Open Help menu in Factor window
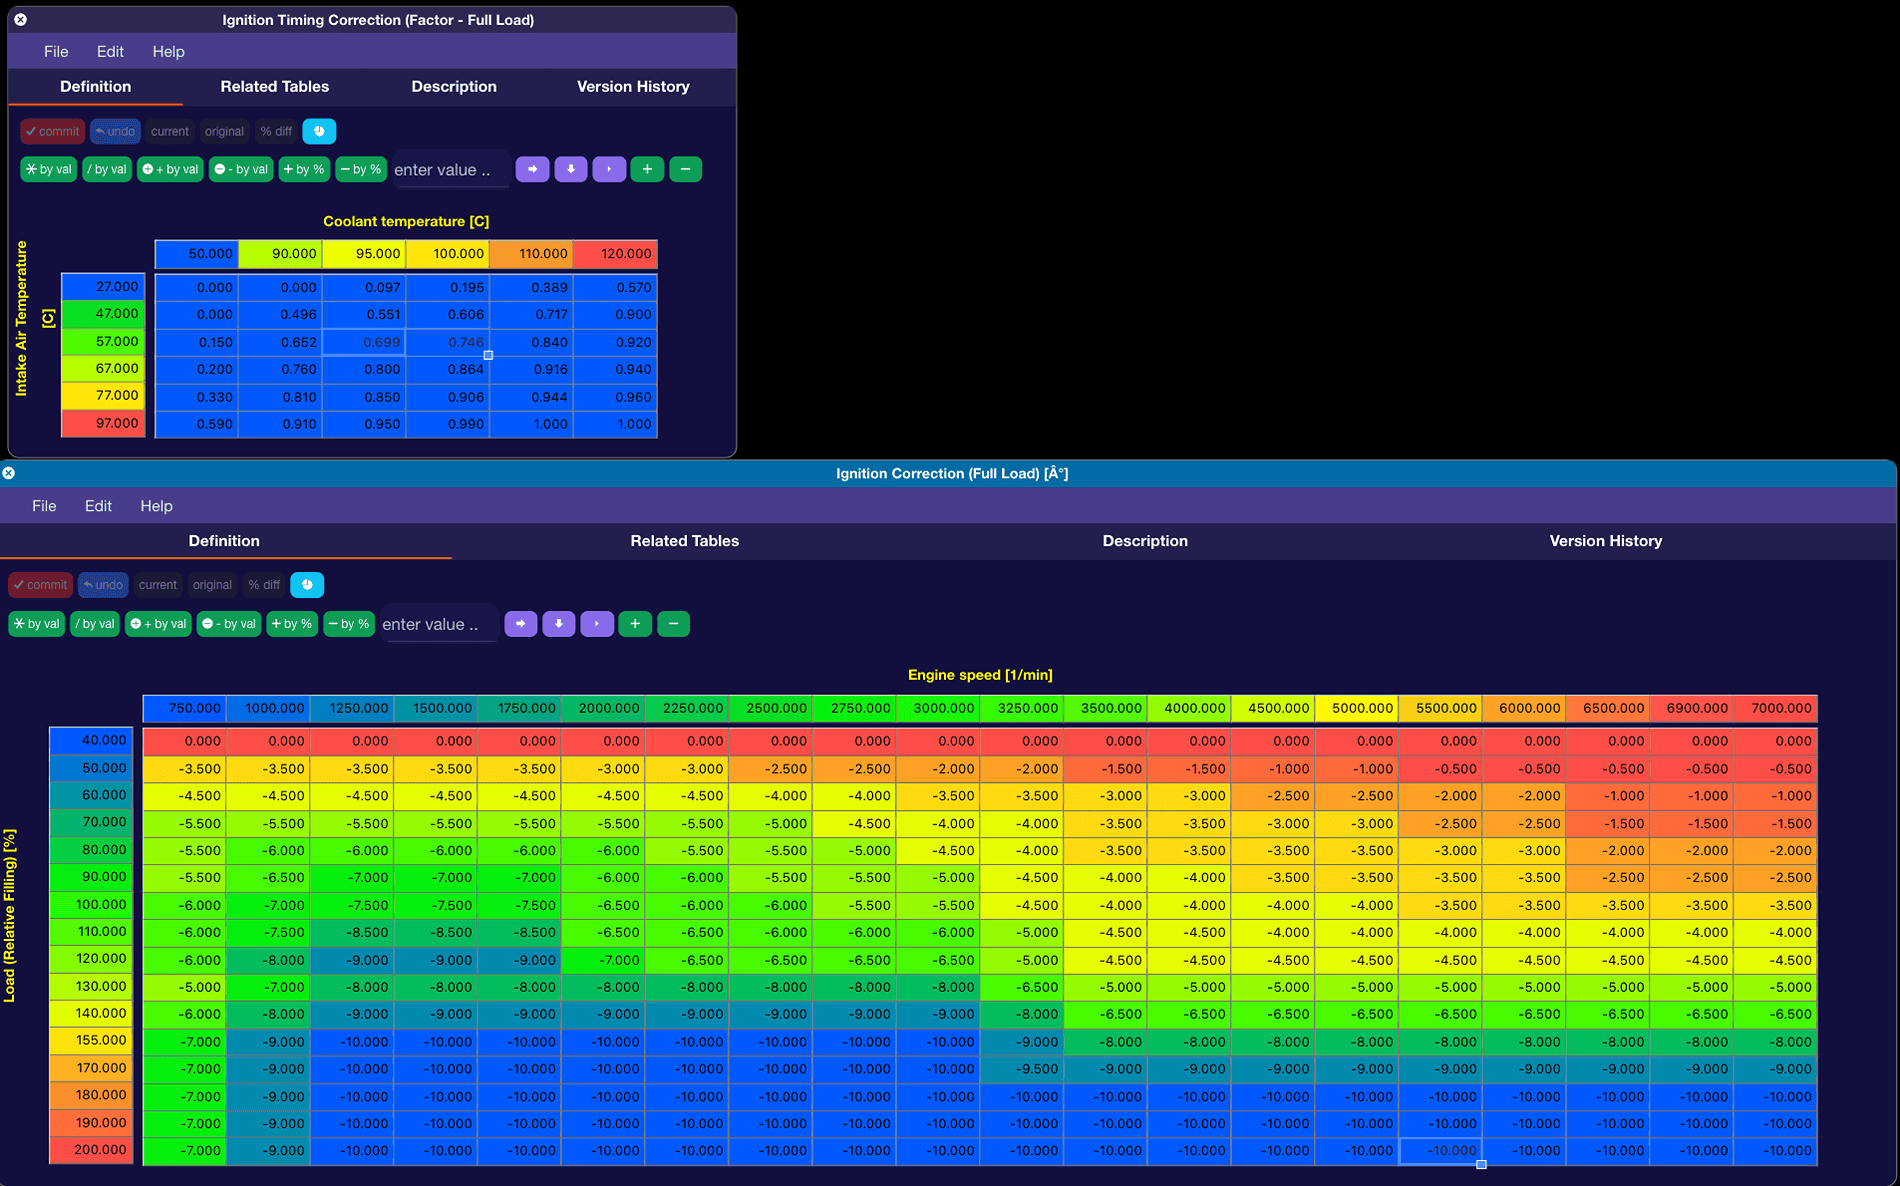Viewport: 1900px width, 1186px height. click(x=168, y=52)
